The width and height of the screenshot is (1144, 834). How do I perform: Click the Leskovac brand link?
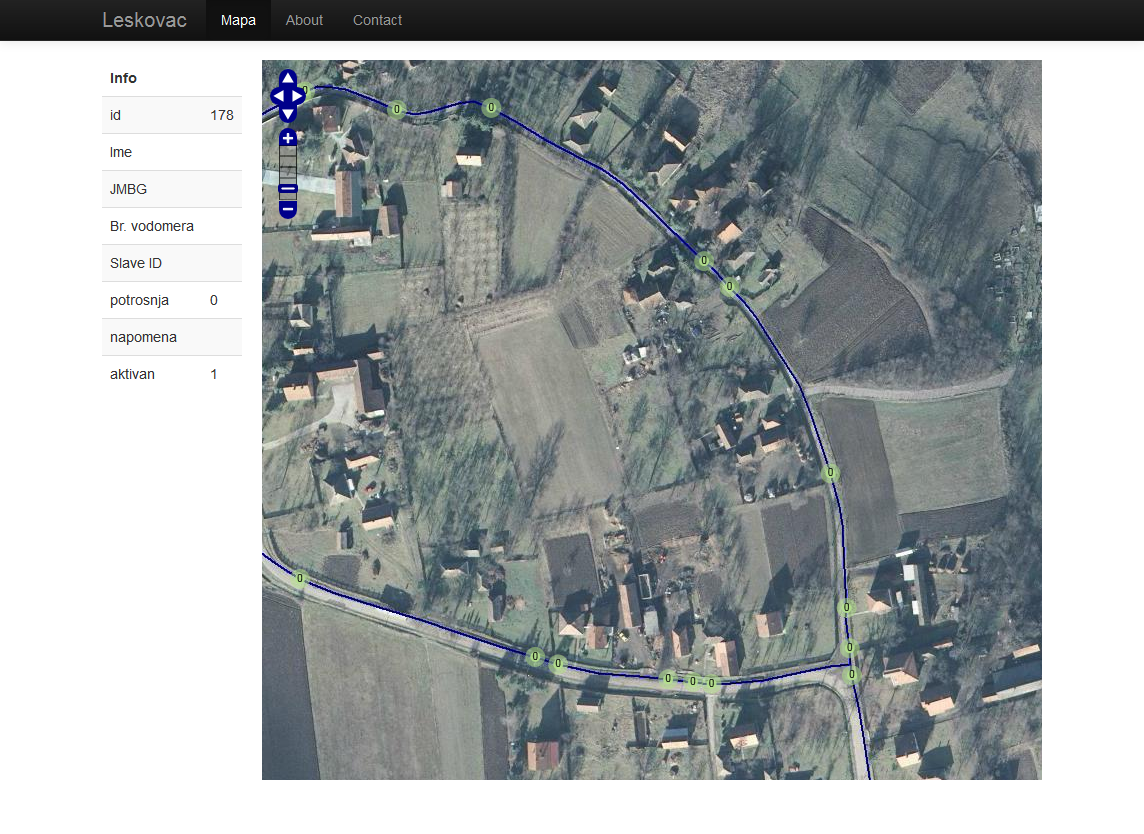pyautogui.click(x=144, y=20)
